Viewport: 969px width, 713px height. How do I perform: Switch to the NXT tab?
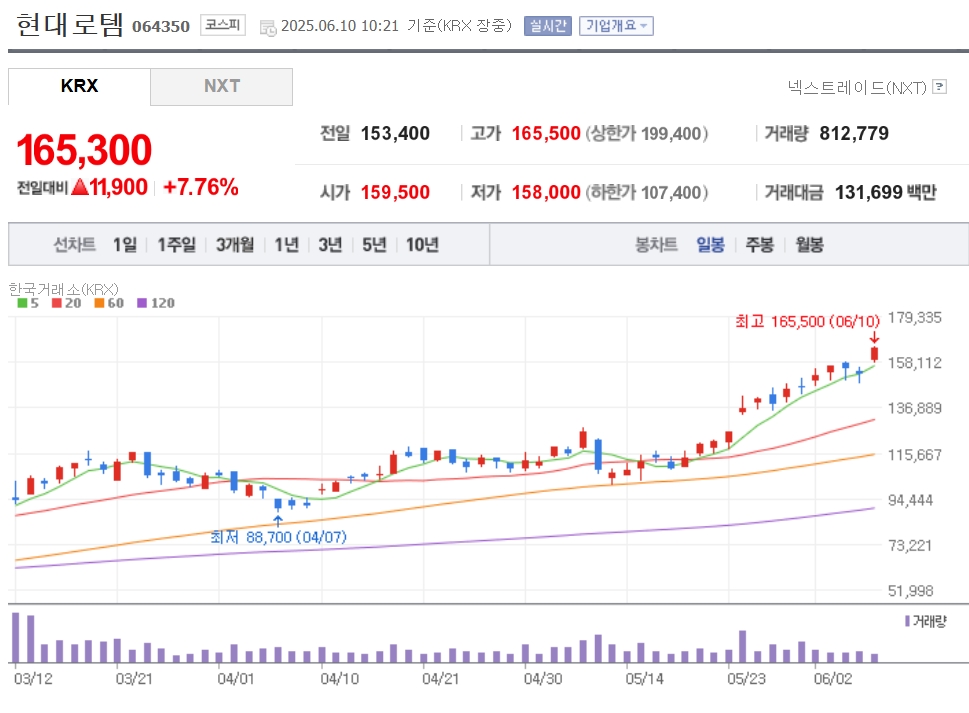click(x=221, y=86)
